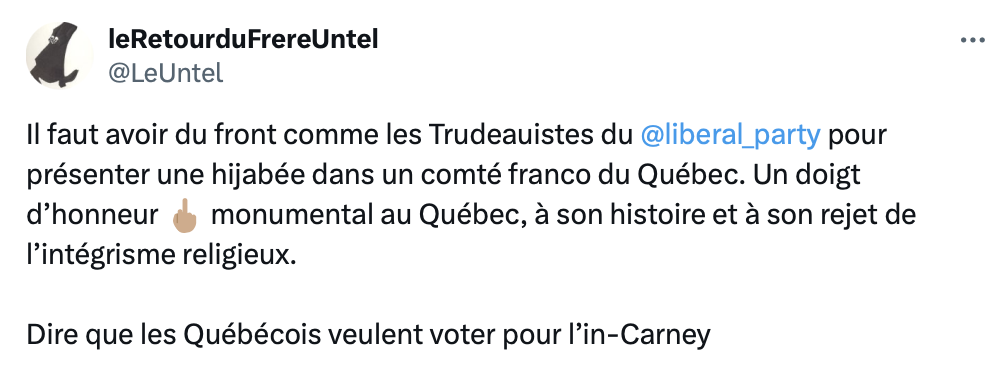This screenshot has height=372, width=1006.
Task: Click the closing line starting "Dire que"
Action: pos(369,335)
